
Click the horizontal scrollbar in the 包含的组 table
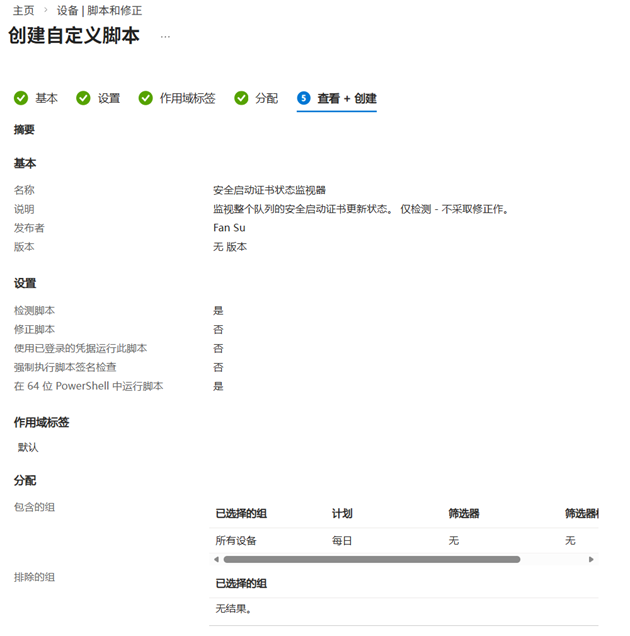point(370,559)
